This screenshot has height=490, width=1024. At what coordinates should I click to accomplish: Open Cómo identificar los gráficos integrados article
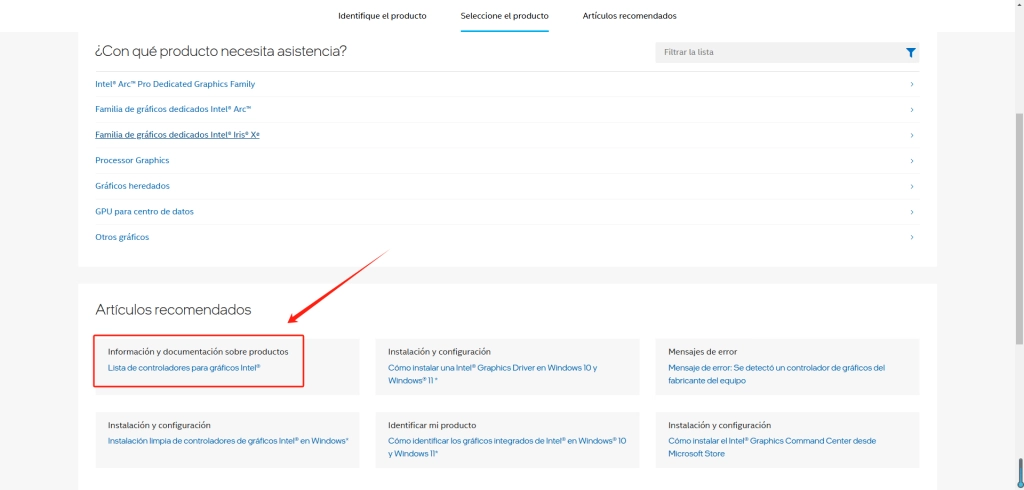click(x=507, y=447)
